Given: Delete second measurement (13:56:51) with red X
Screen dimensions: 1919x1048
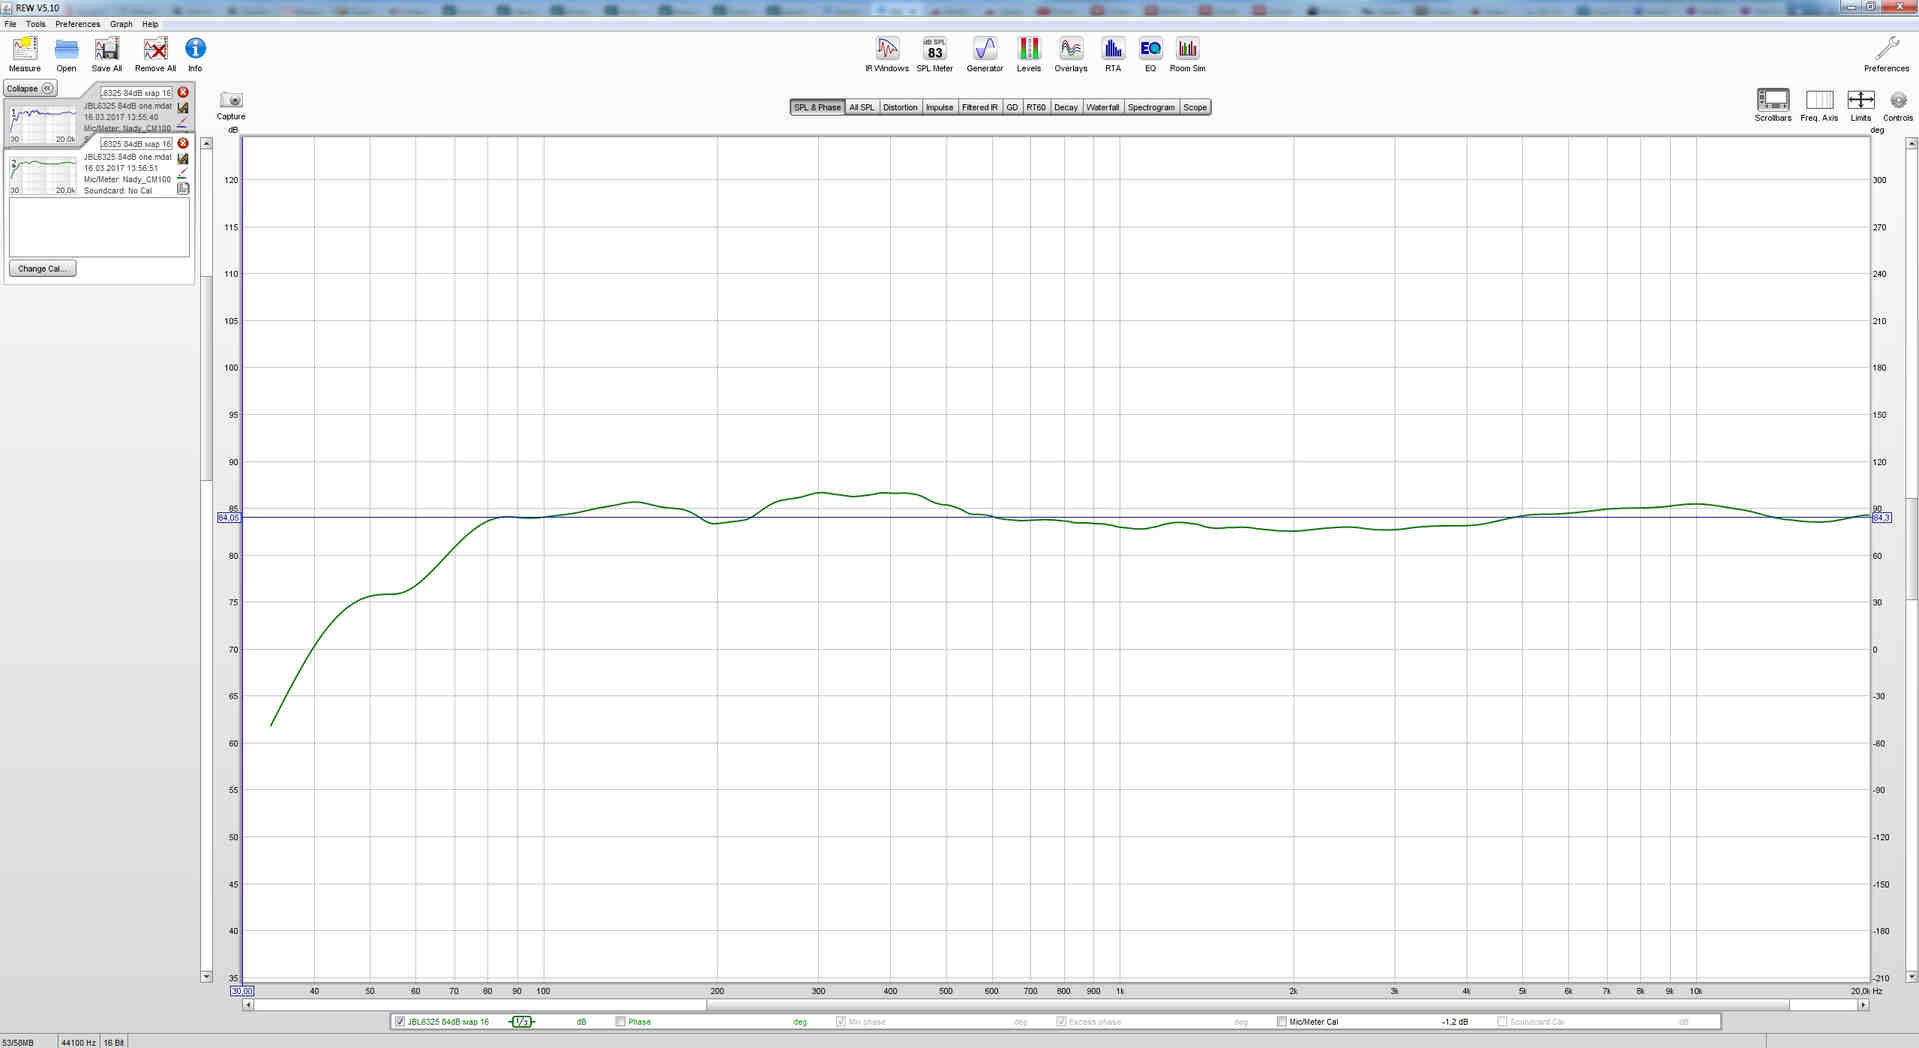Looking at the screenshot, I should 183,143.
